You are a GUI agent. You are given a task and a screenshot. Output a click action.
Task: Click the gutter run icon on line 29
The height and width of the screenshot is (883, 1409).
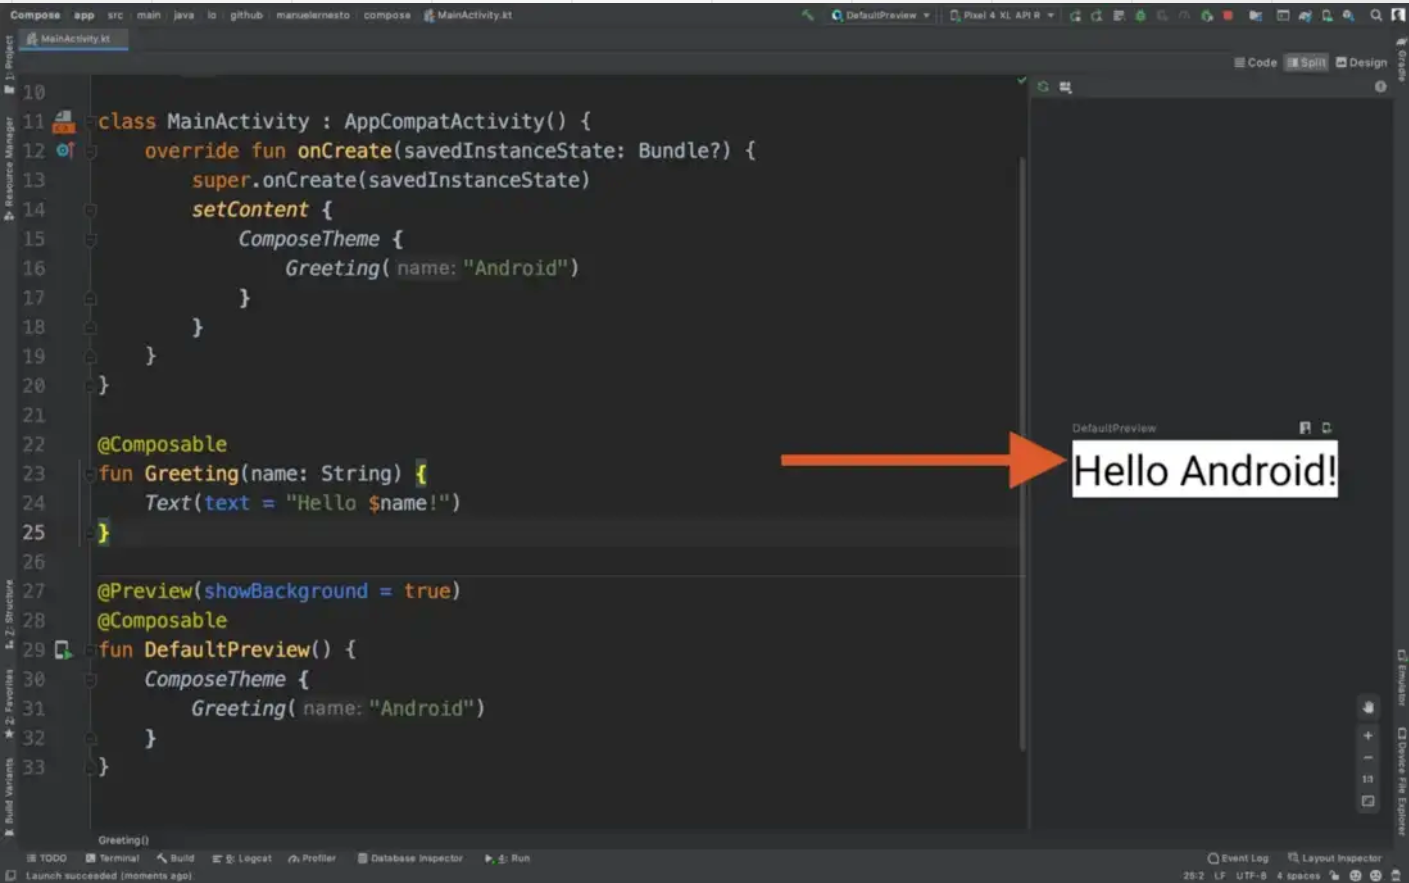click(63, 650)
